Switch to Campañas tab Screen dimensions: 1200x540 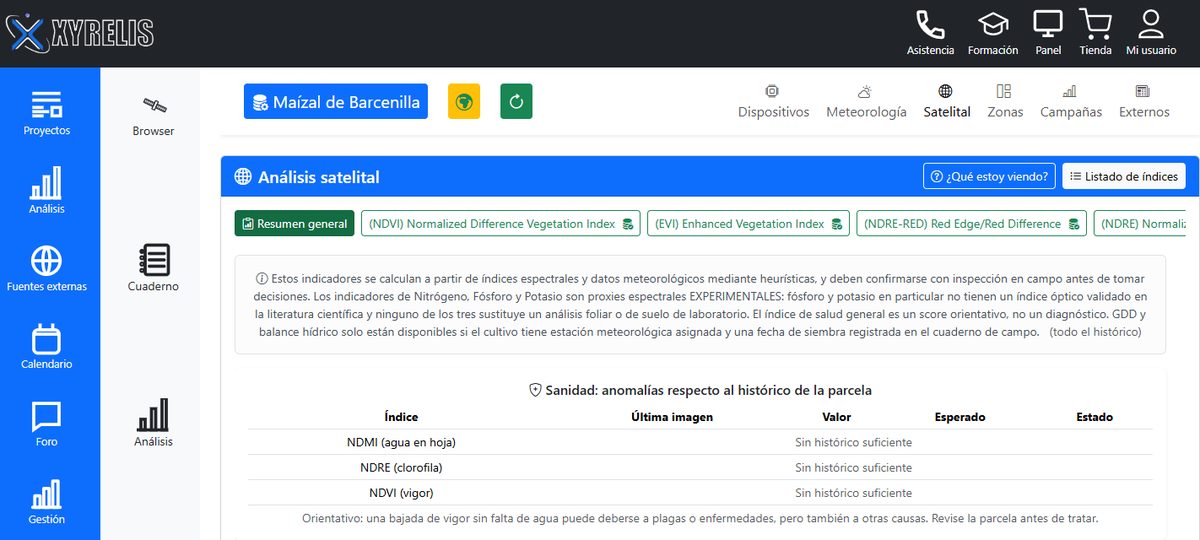pyautogui.click(x=1071, y=102)
